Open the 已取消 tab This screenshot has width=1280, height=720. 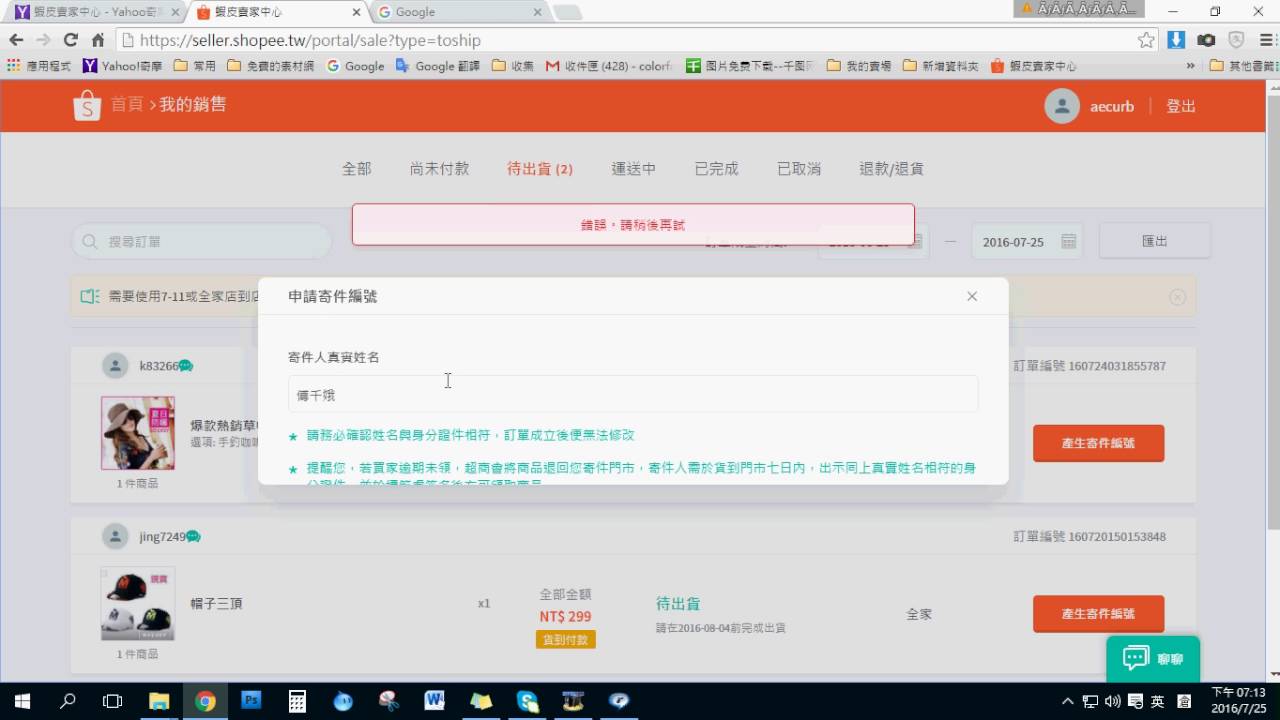tap(799, 169)
